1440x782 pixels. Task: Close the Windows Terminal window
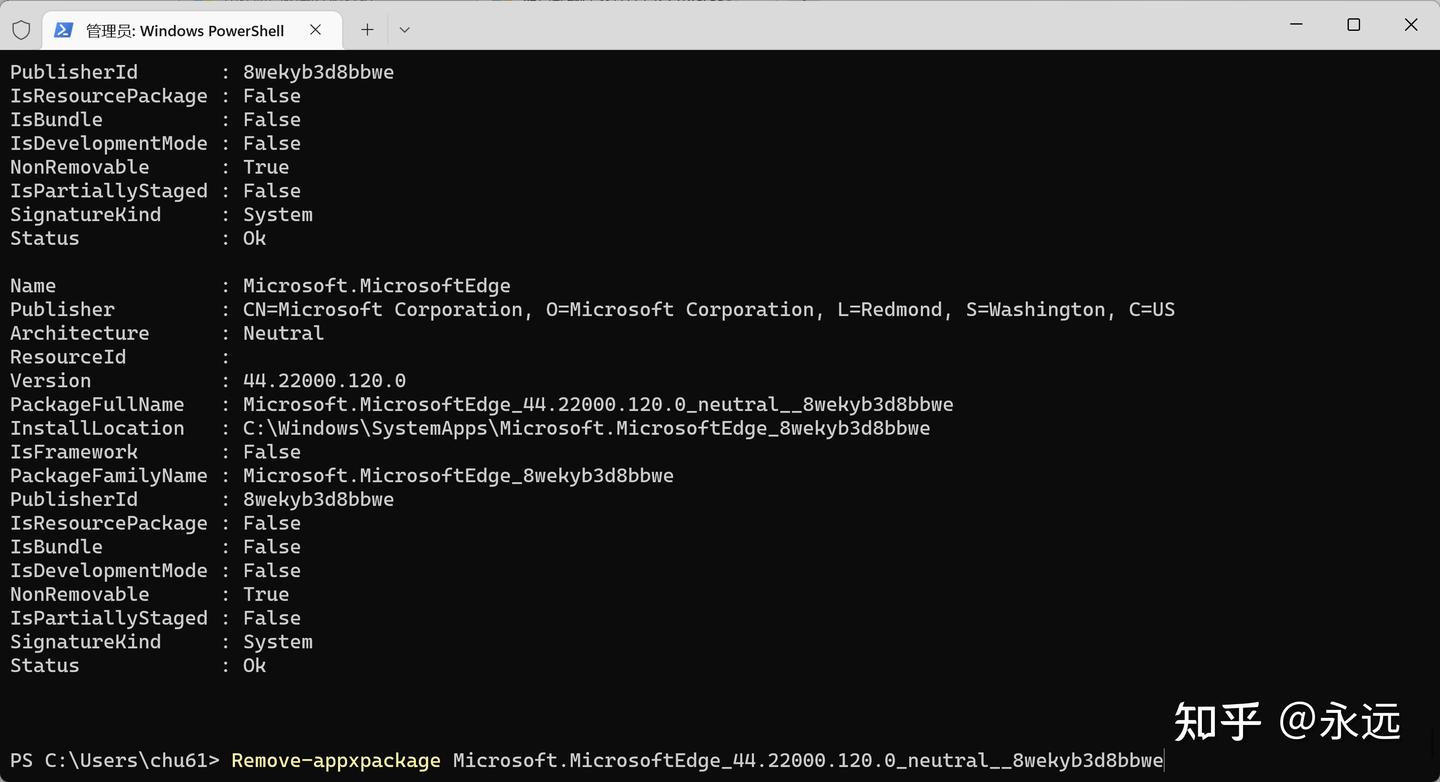(x=1411, y=25)
